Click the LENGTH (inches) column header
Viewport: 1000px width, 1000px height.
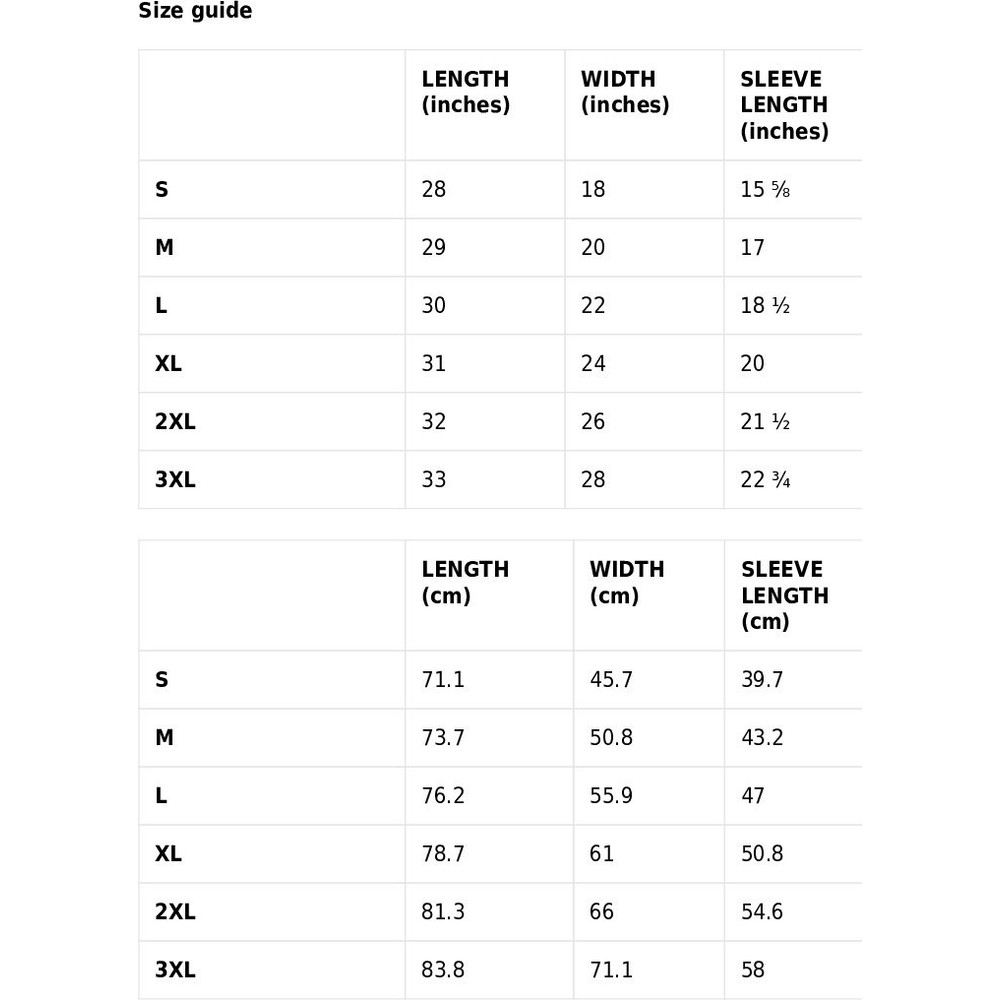(x=465, y=92)
